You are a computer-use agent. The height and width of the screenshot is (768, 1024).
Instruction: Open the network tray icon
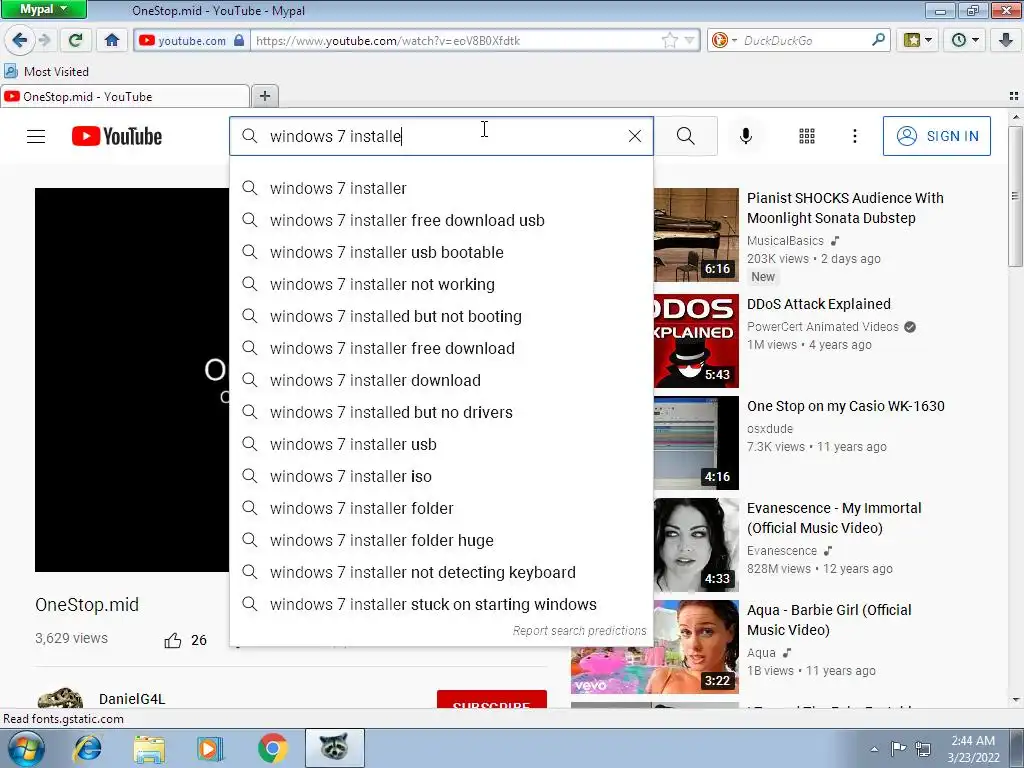pyautogui.click(x=923, y=748)
